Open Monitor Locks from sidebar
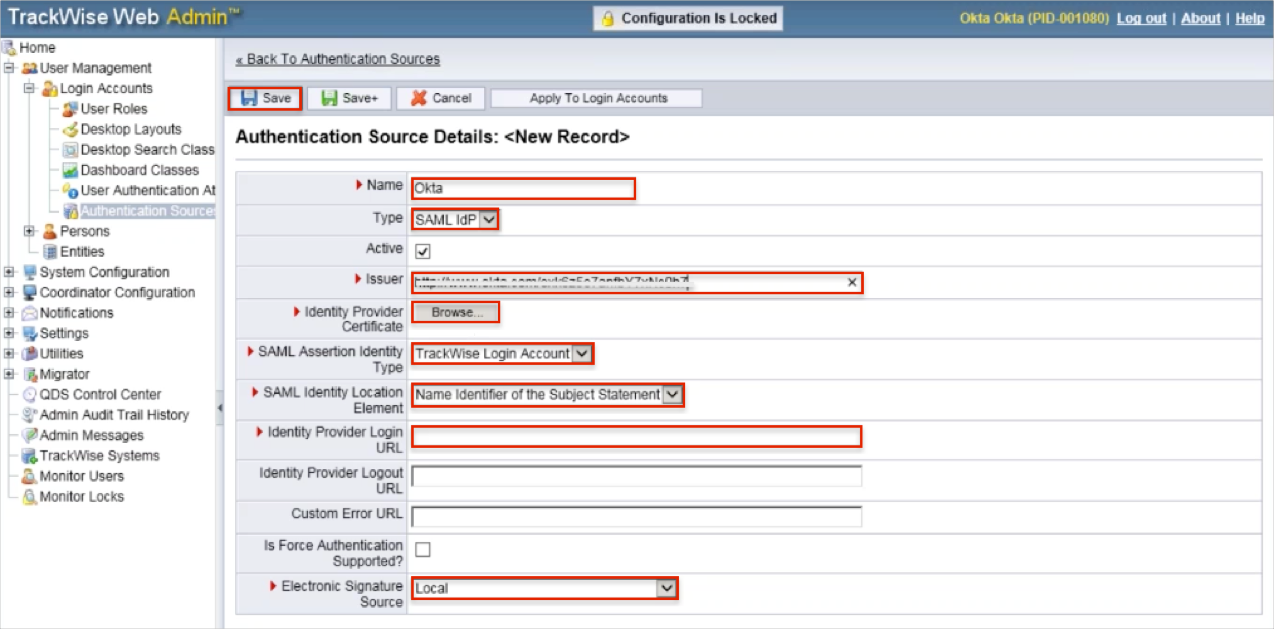 tap(81, 497)
